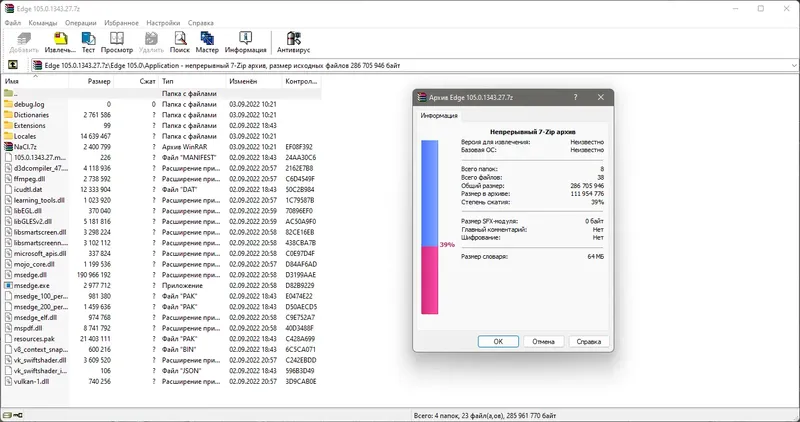
Task: Open the Справка menu
Action: point(201,23)
